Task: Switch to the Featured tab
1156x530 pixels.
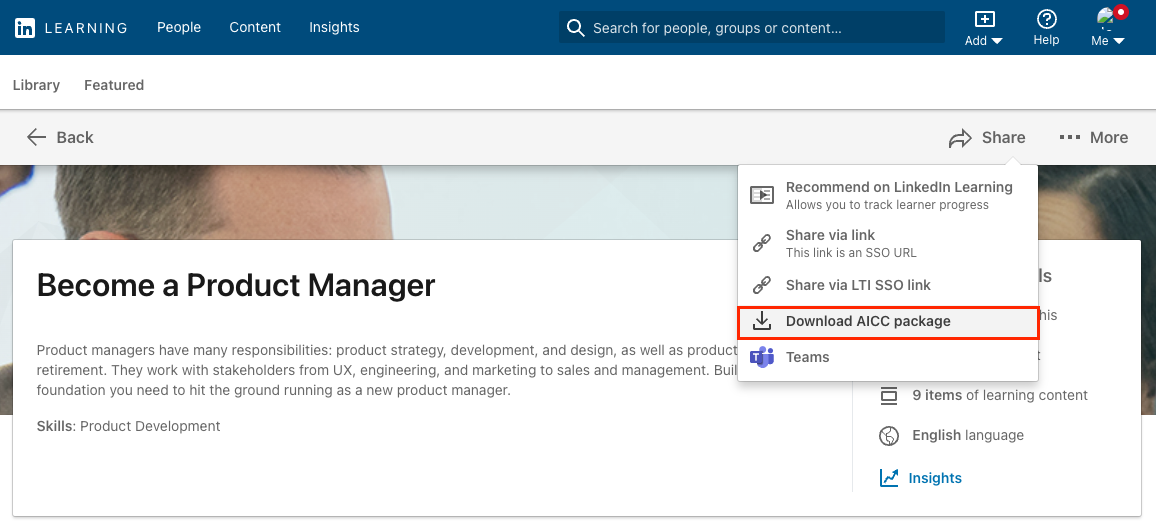Action: (x=114, y=86)
